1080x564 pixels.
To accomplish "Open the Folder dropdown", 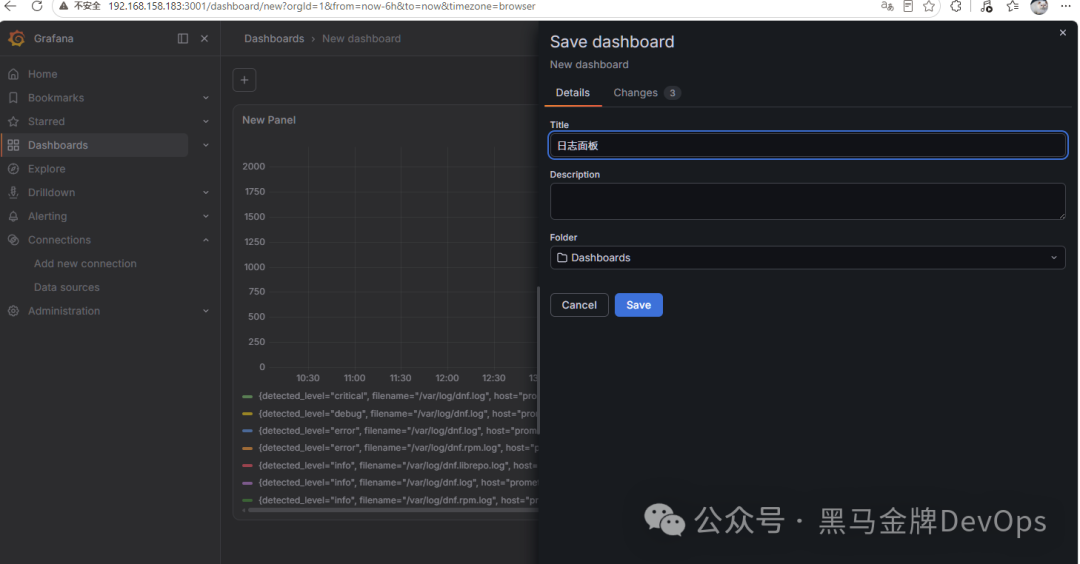I will point(808,258).
